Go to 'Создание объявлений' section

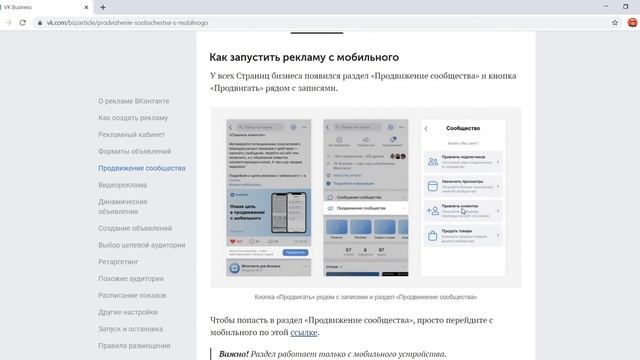135,228
